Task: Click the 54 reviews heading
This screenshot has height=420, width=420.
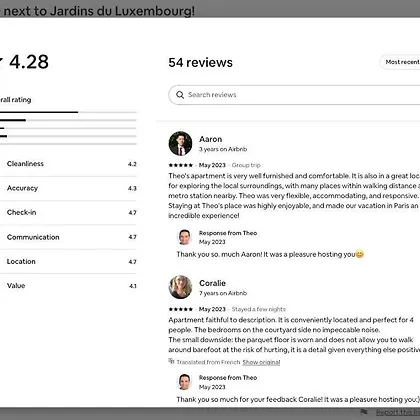Action: pyautogui.click(x=201, y=62)
